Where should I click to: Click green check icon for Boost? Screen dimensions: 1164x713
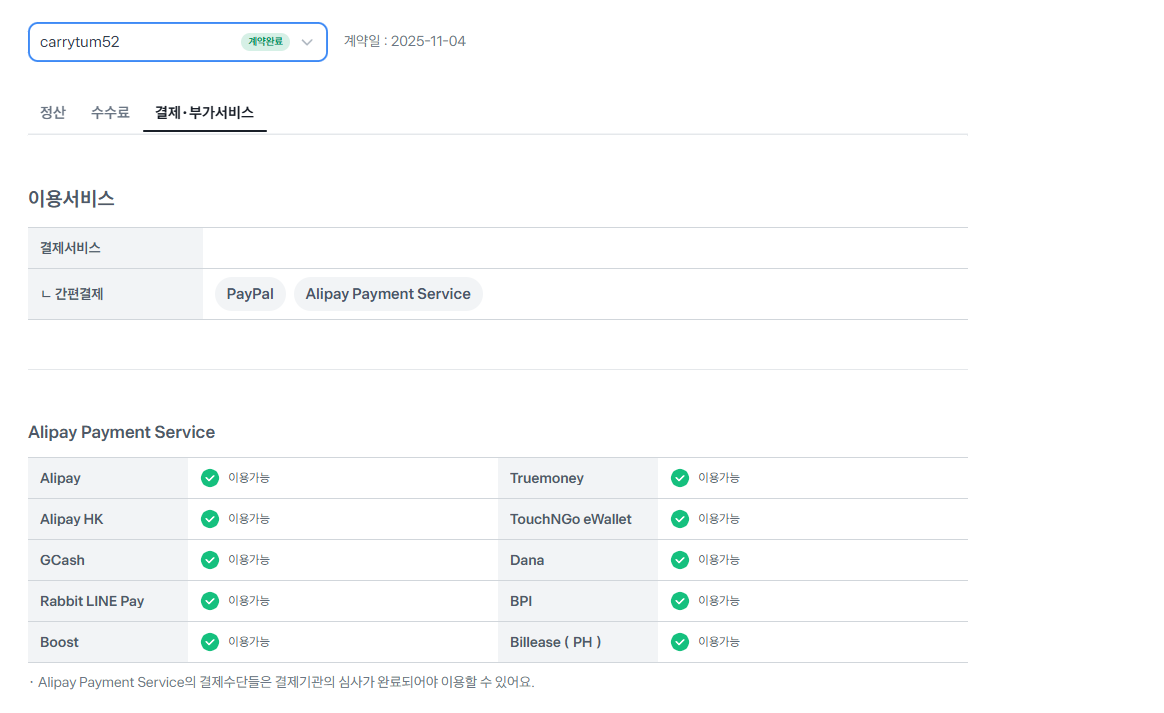pyautogui.click(x=210, y=641)
